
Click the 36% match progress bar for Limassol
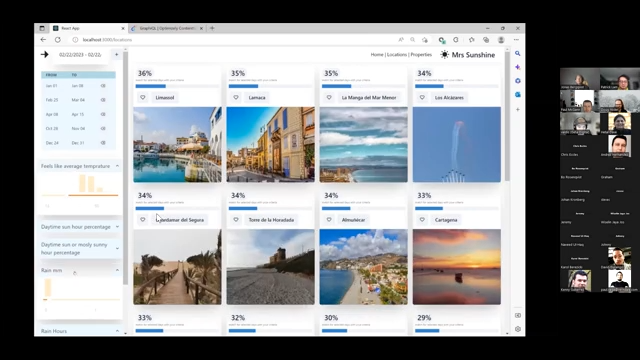177,86
